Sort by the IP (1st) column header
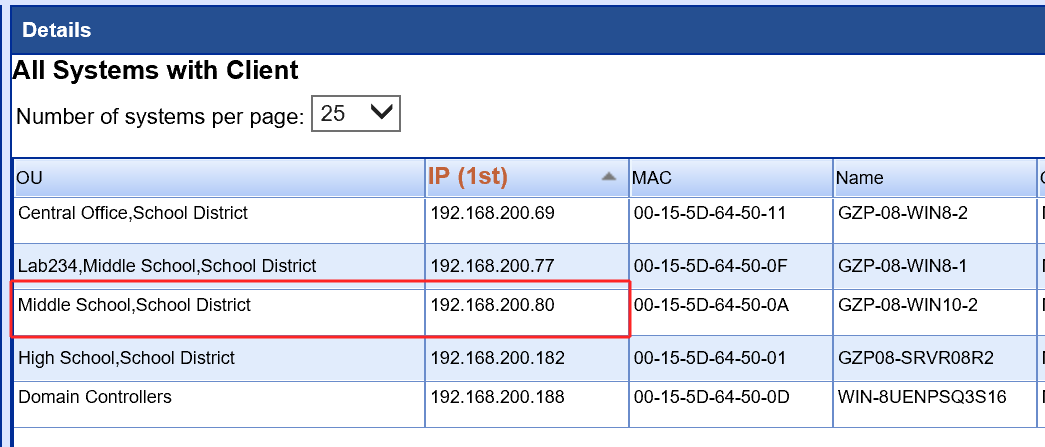Screen dimensions: 1045x447 click(468, 177)
